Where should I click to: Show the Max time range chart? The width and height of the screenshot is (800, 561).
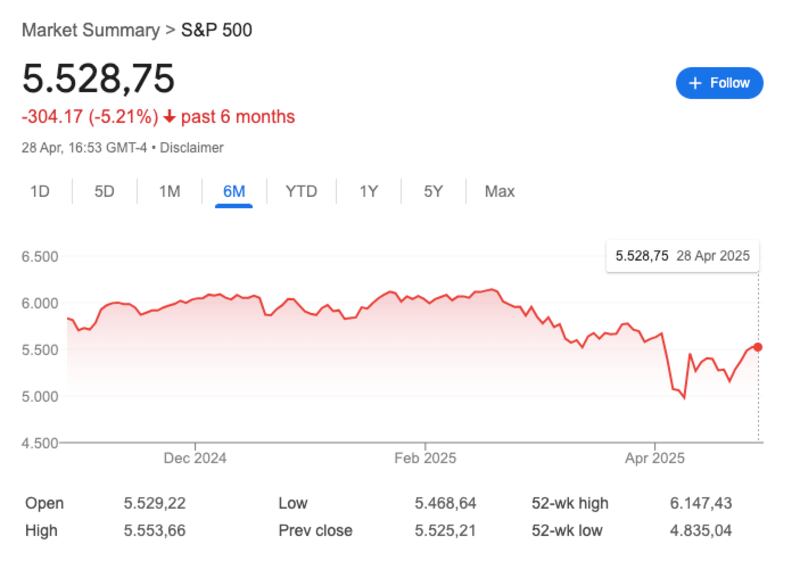(499, 191)
